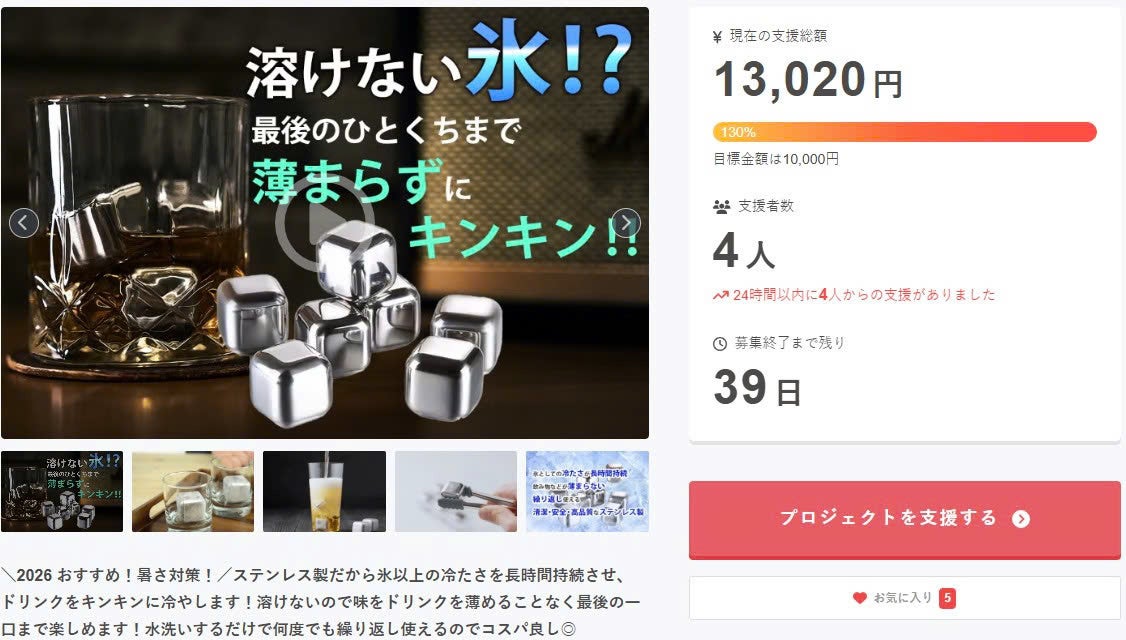Image resolution: width=1126 pixels, height=640 pixels.
Task: Click the clock icon beside 募集終了まで残り
Action: pyautogui.click(x=720, y=344)
